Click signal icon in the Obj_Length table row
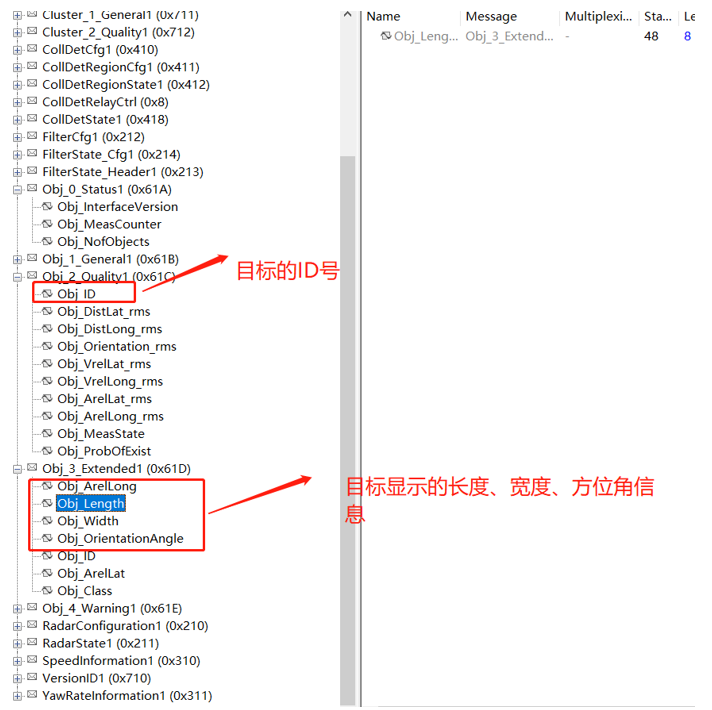The height and width of the screenshot is (710, 712). pos(385,36)
